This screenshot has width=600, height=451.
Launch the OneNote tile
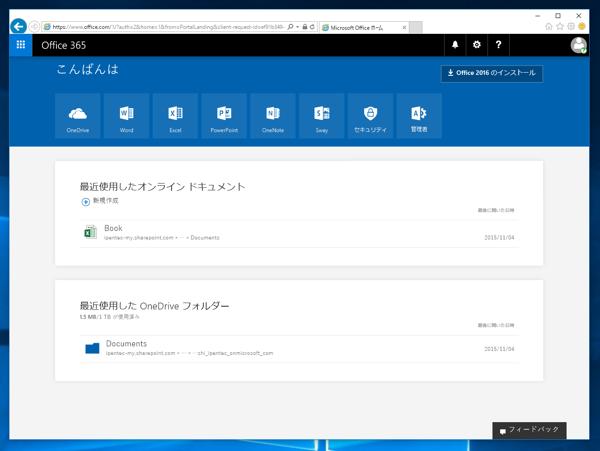tap(273, 116)
